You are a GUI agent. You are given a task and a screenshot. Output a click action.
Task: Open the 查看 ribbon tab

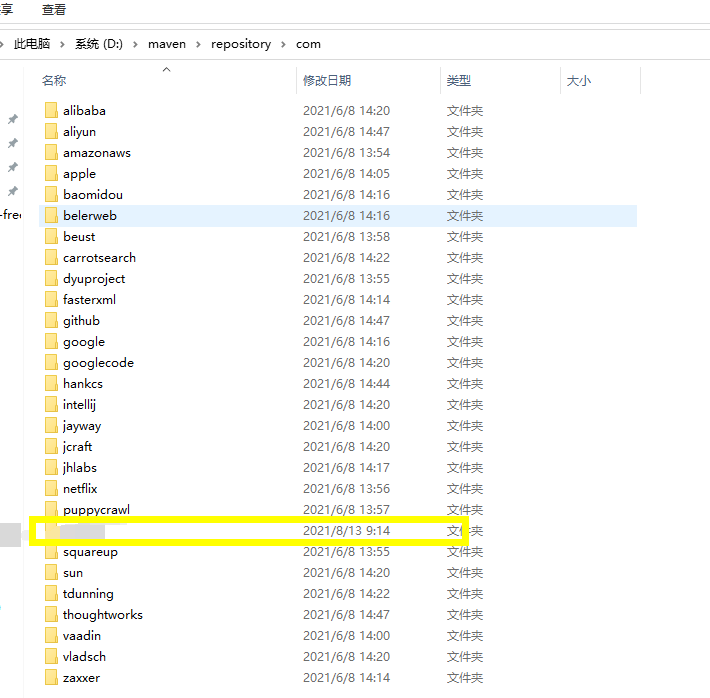[54, 9]
